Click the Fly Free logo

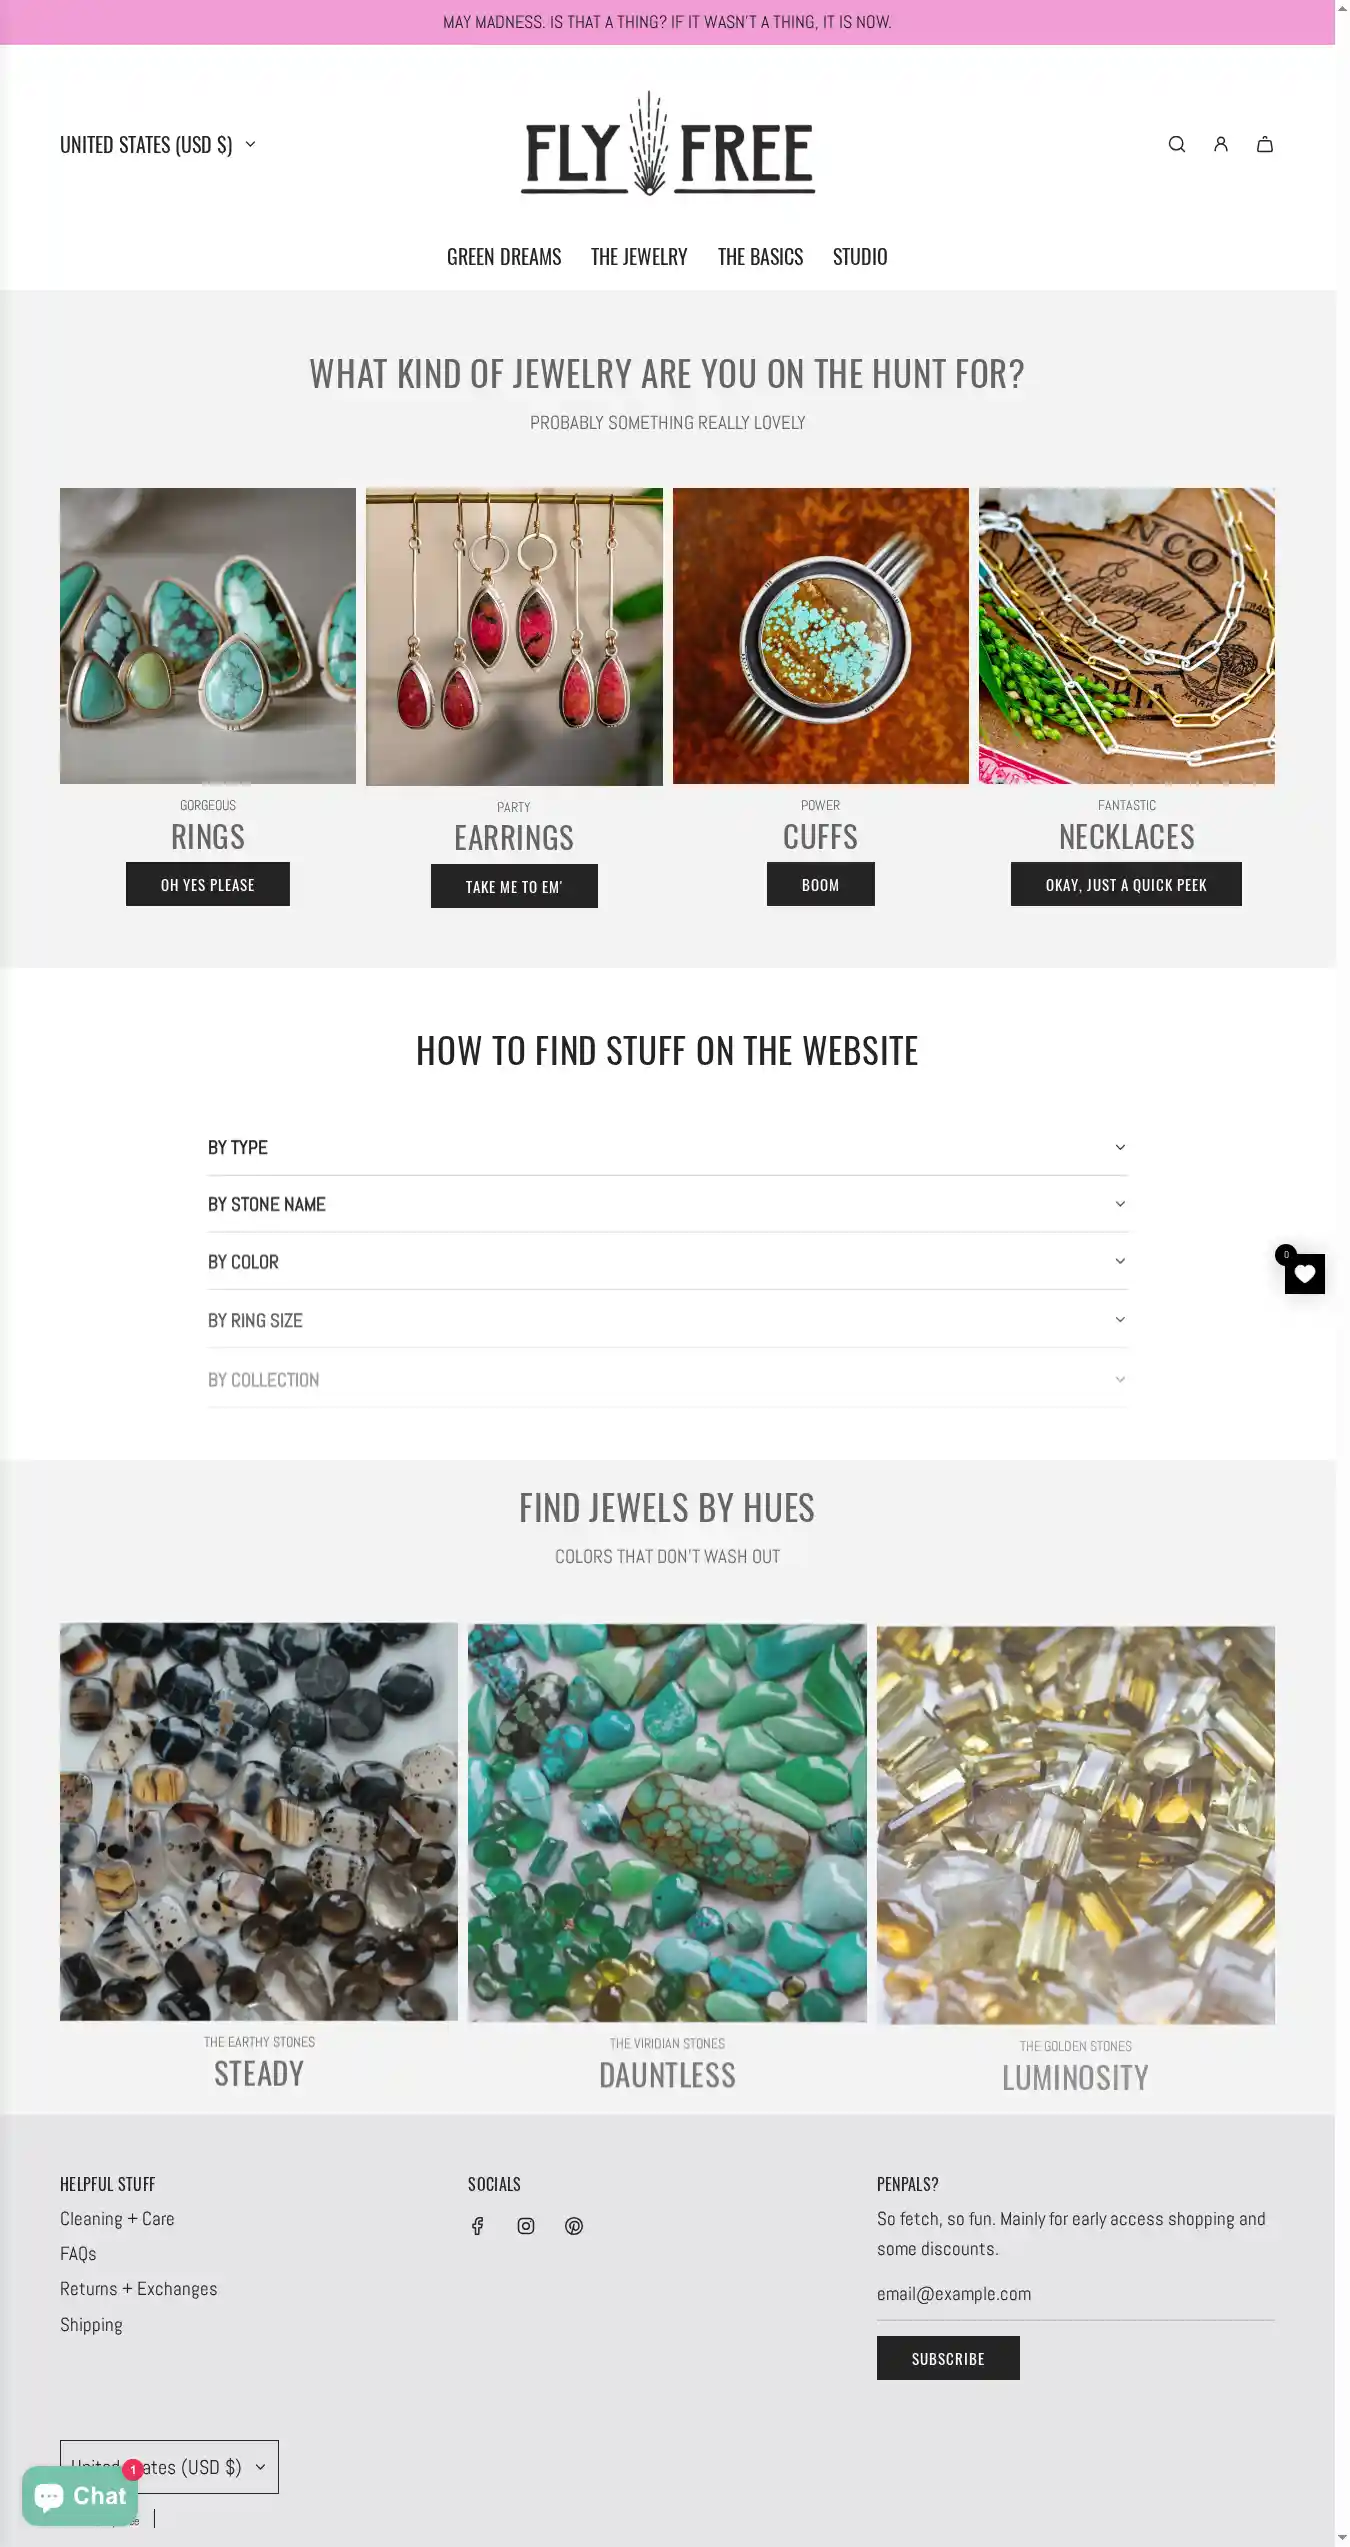point(668,144)
